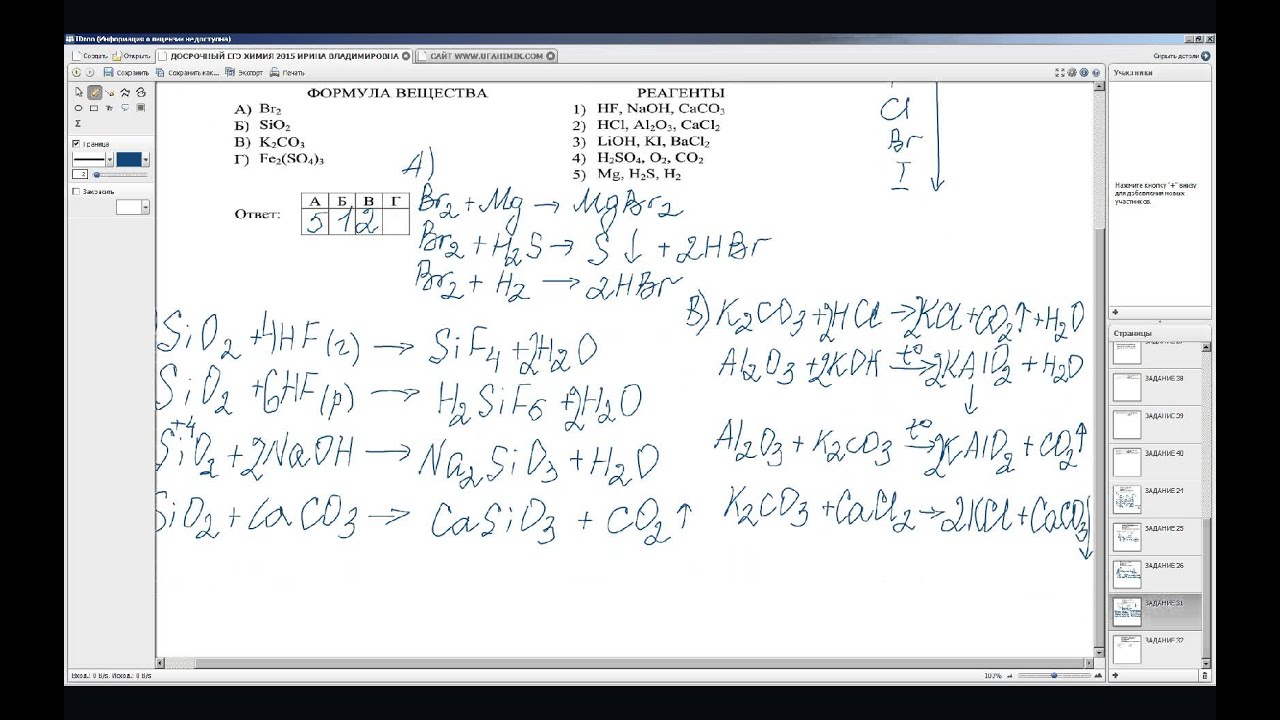Select the arrow pointer tool

click(79, 92)
